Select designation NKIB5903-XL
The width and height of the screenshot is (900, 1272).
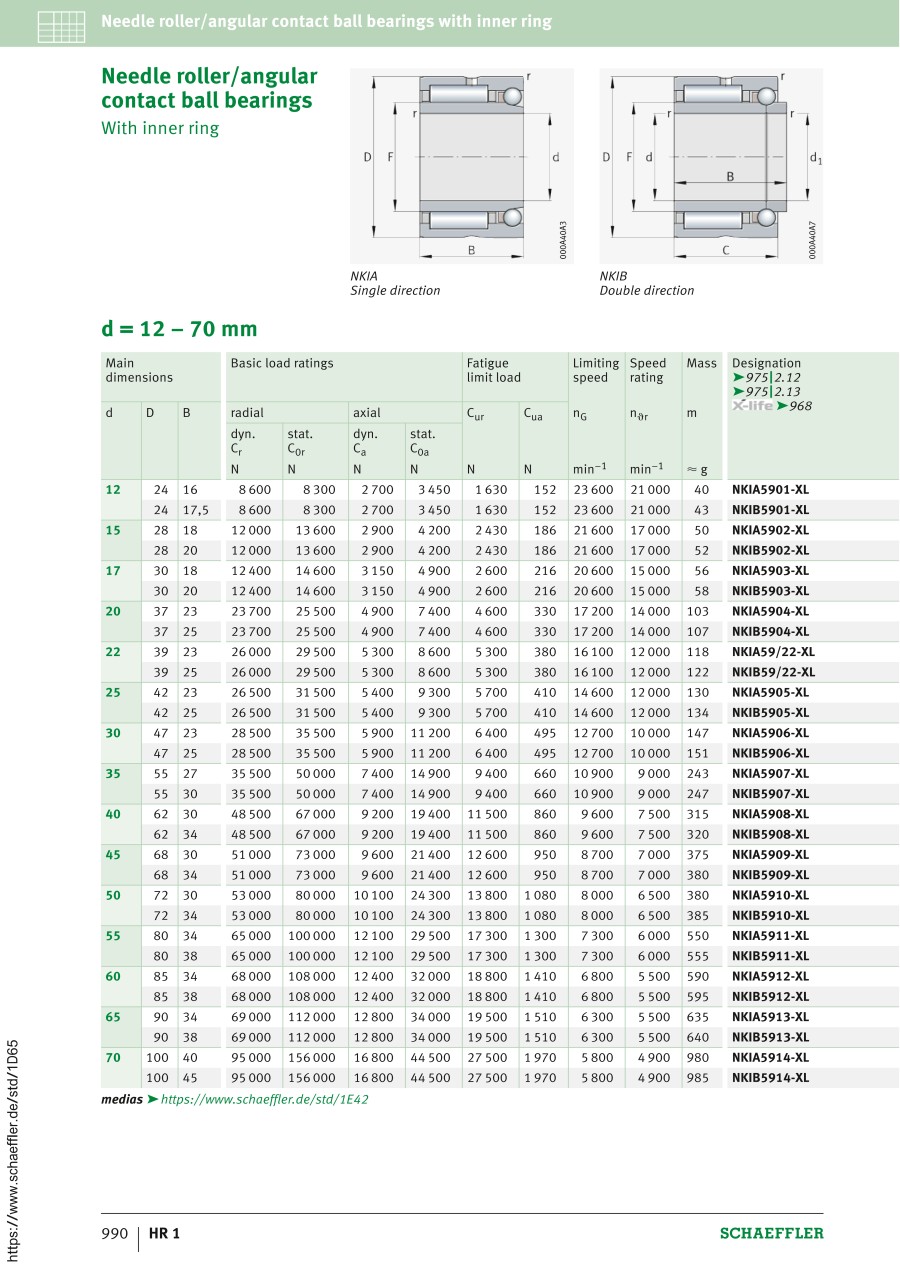(x=770, y=591)
